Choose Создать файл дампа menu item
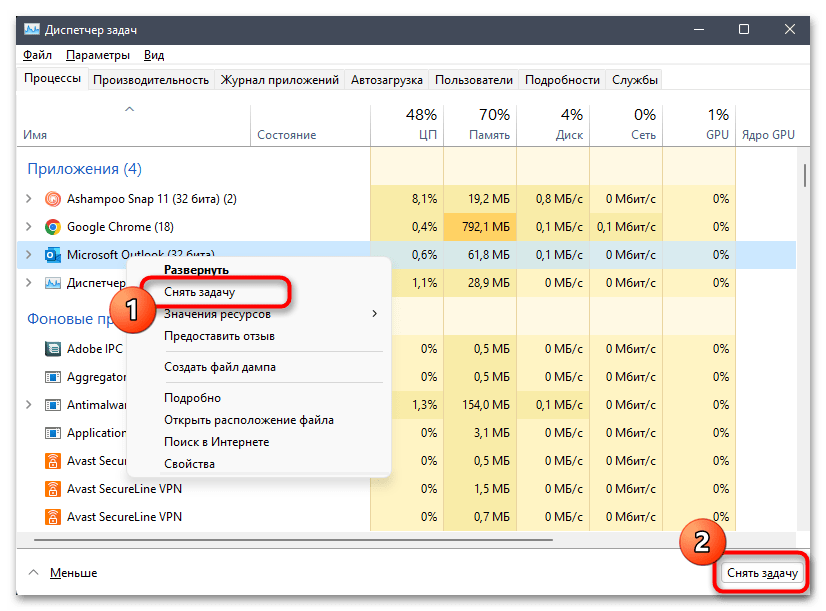Screen dimensions: 826x611 click(220, 367)
